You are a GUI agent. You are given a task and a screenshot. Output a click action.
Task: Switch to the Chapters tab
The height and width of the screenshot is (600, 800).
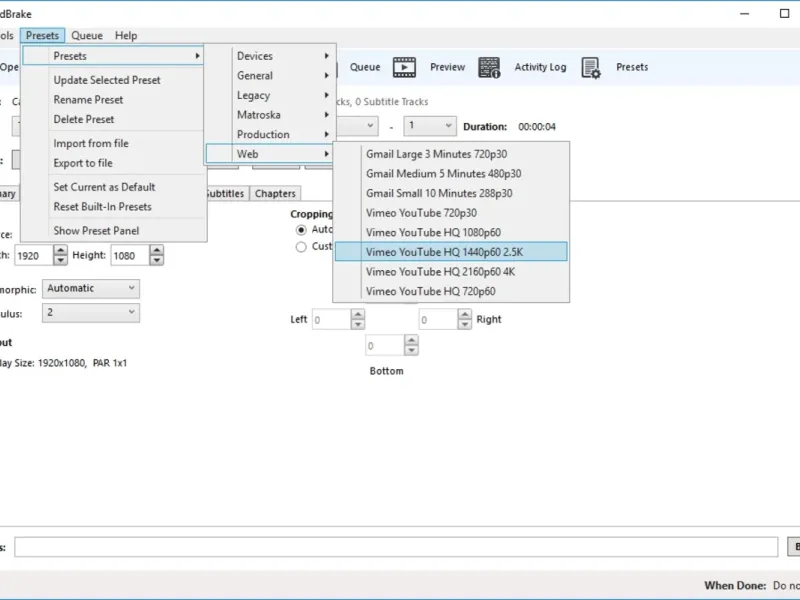[275, 193]
